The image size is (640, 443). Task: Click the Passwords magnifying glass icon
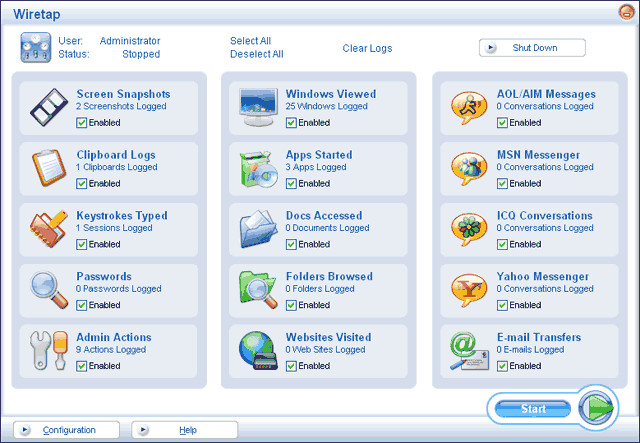click(49, 290)
